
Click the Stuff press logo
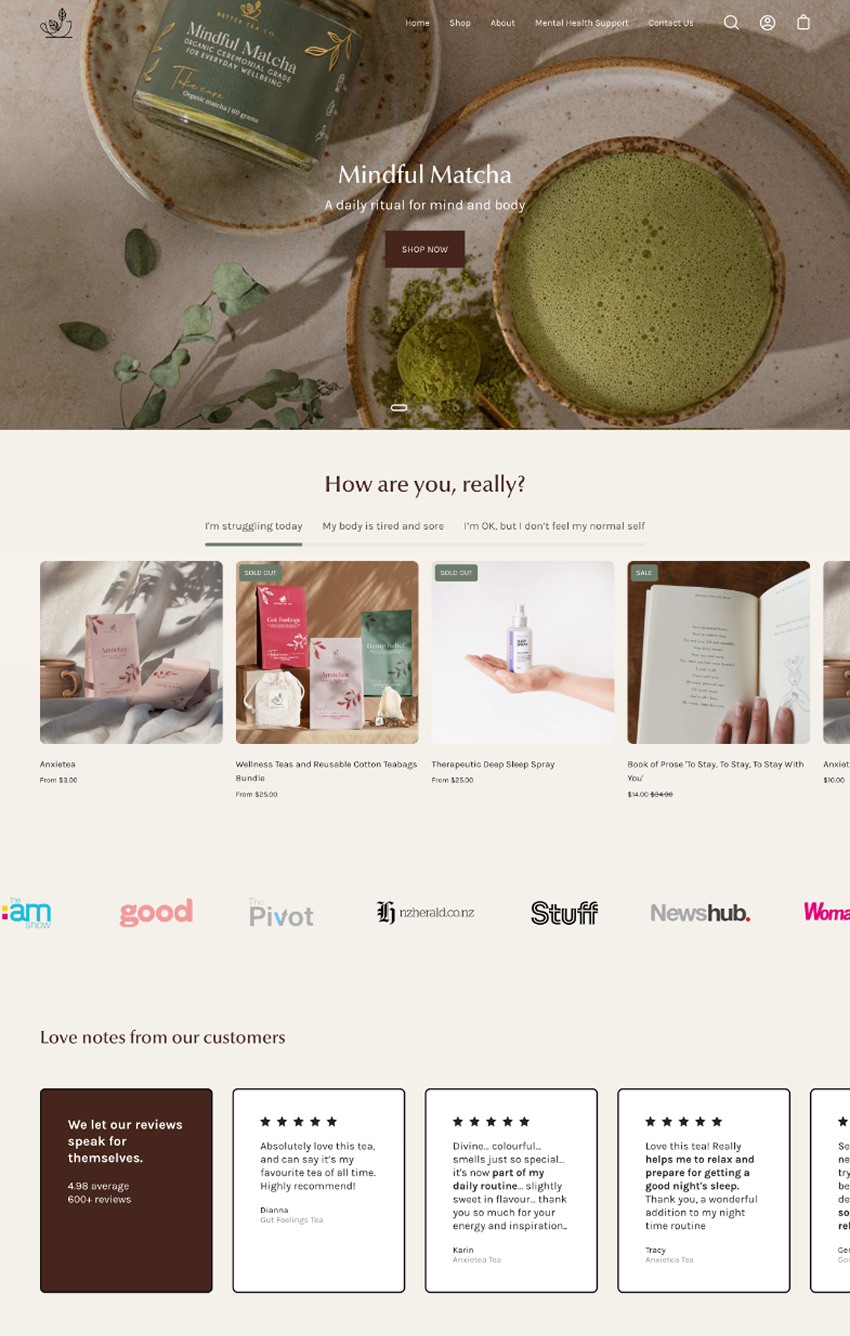pos(564,912)
